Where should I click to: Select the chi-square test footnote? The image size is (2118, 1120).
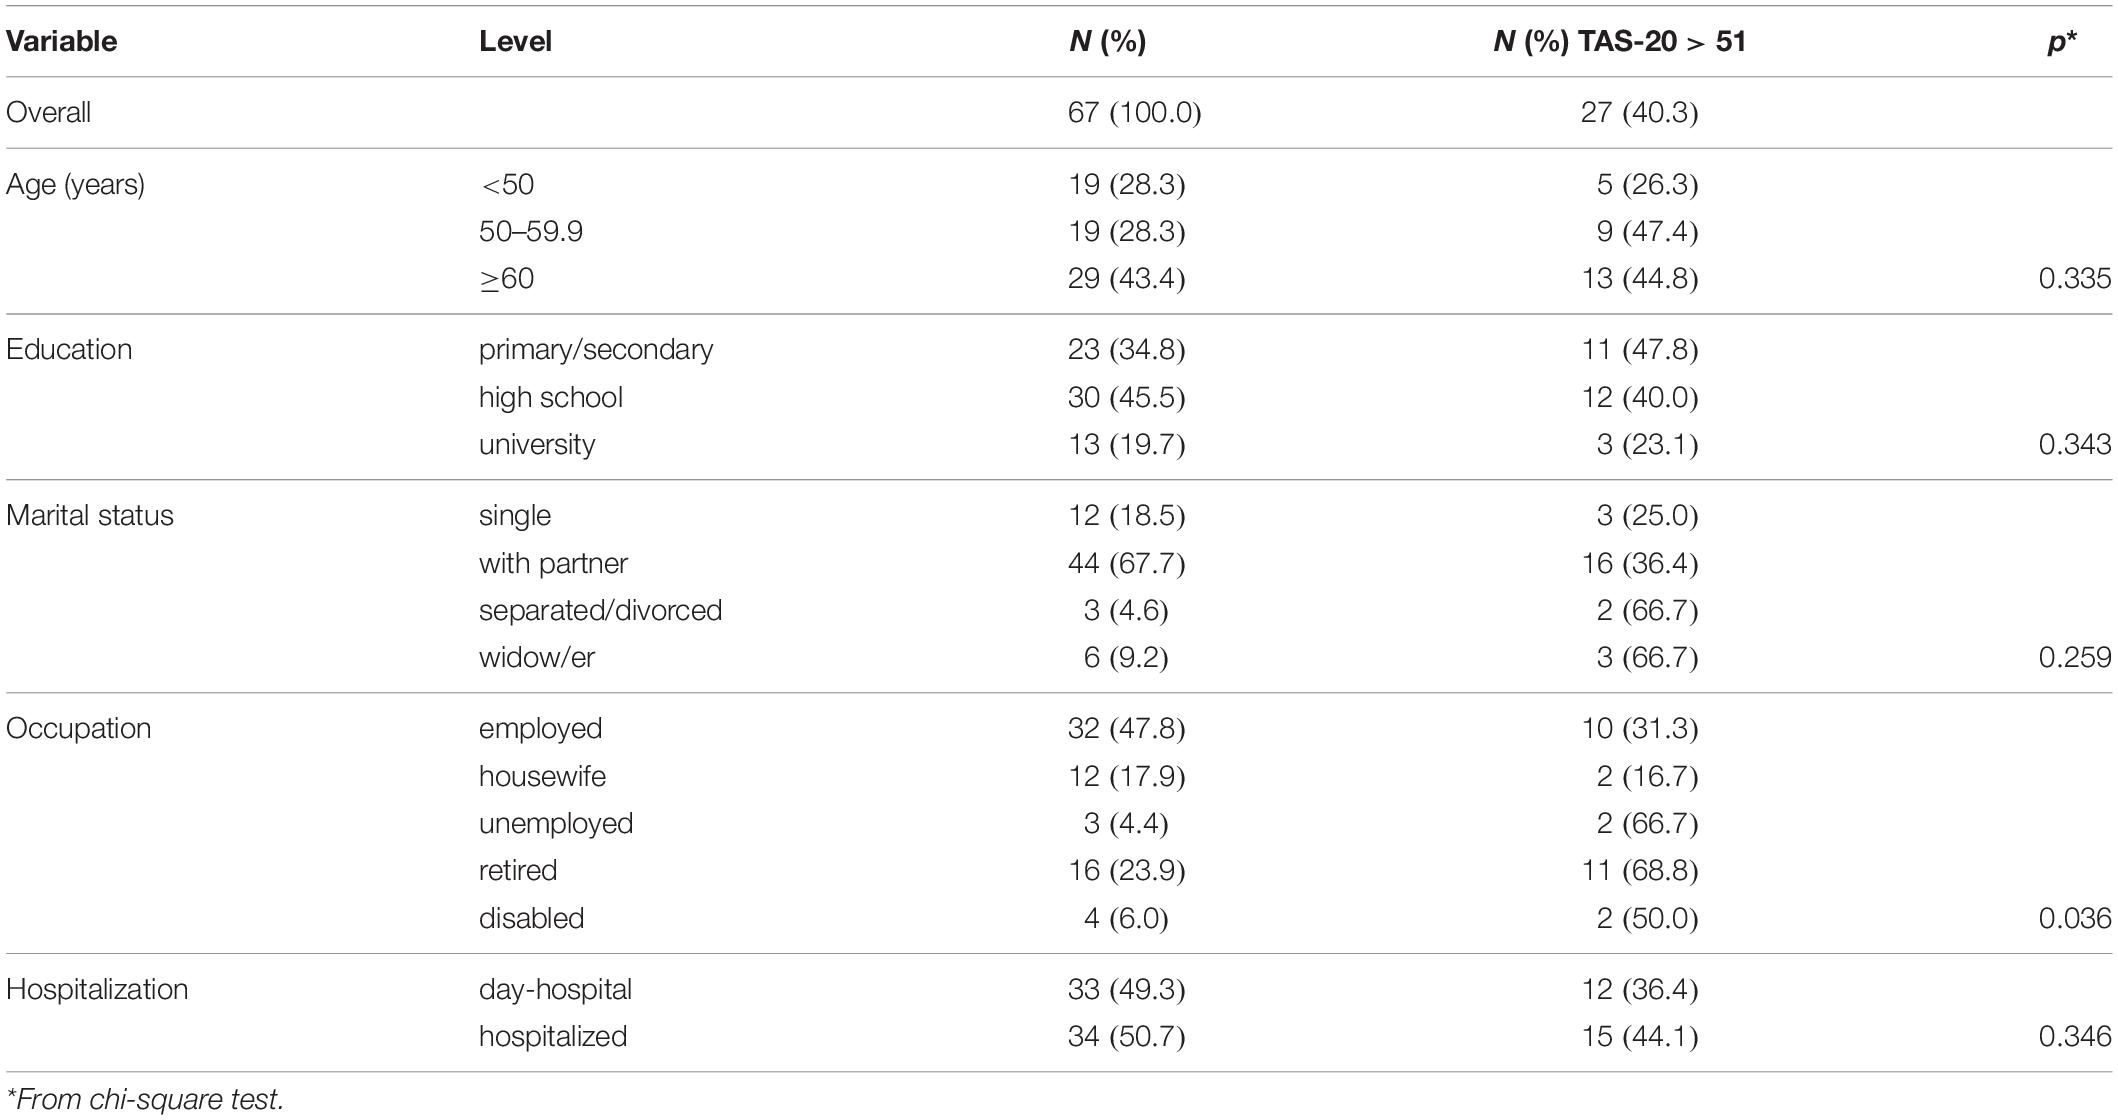[145, 1100]
